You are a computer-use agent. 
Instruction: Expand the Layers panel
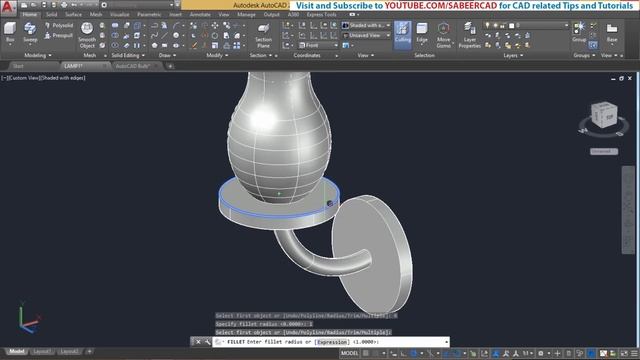click(x=513, y=55)
